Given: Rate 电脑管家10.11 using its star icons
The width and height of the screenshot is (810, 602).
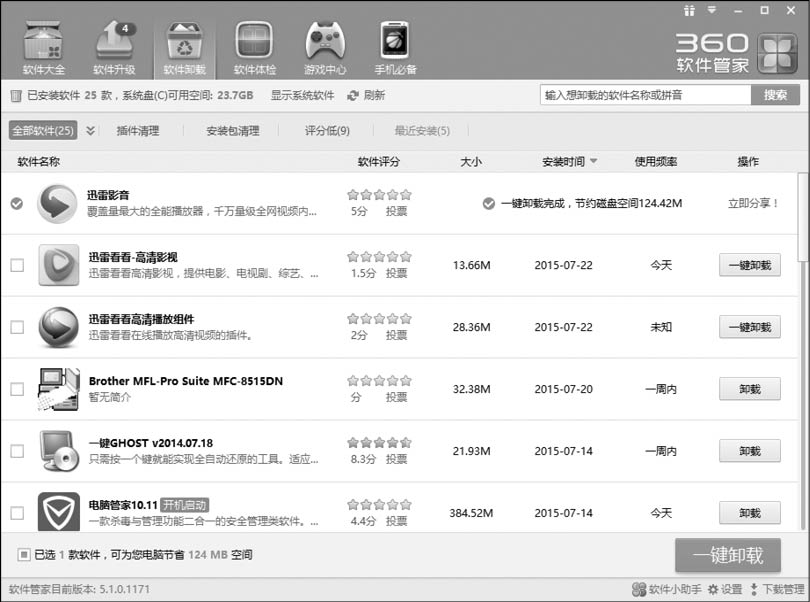Looking at the screenshot, I should pos(379,505).
